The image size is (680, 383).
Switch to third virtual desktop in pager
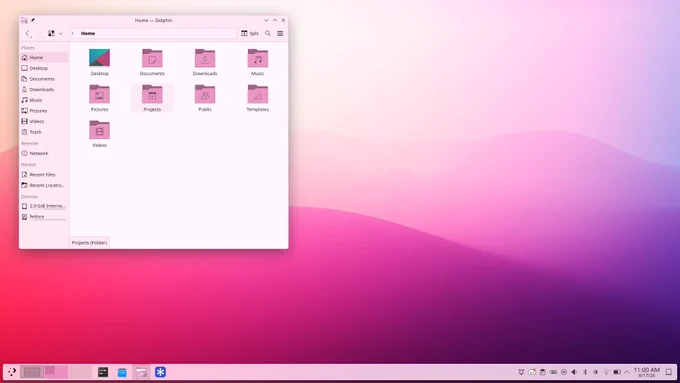(80, 372)
